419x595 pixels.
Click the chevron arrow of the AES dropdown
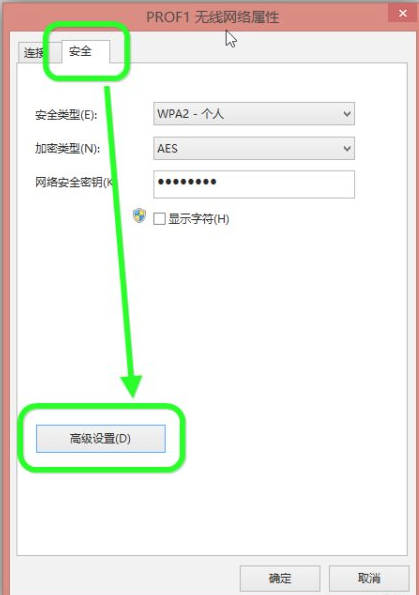coord(347,148)
